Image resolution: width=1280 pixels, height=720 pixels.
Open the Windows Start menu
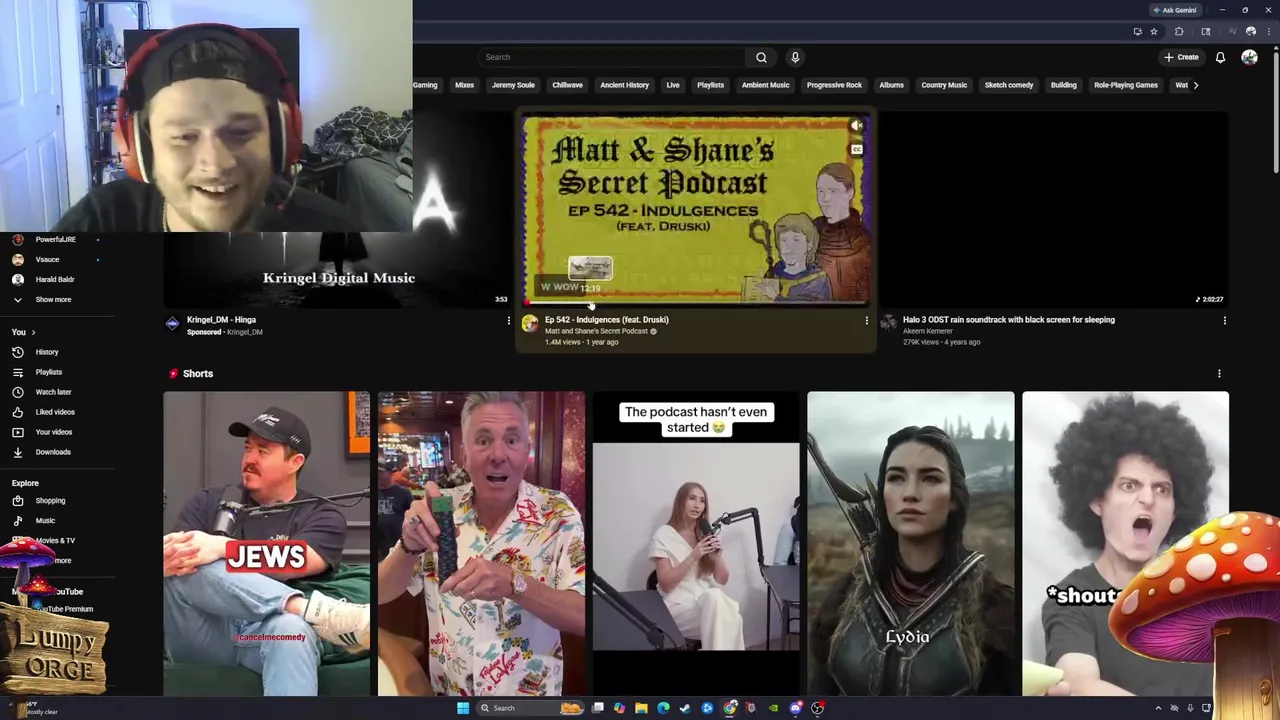point(463,708)
